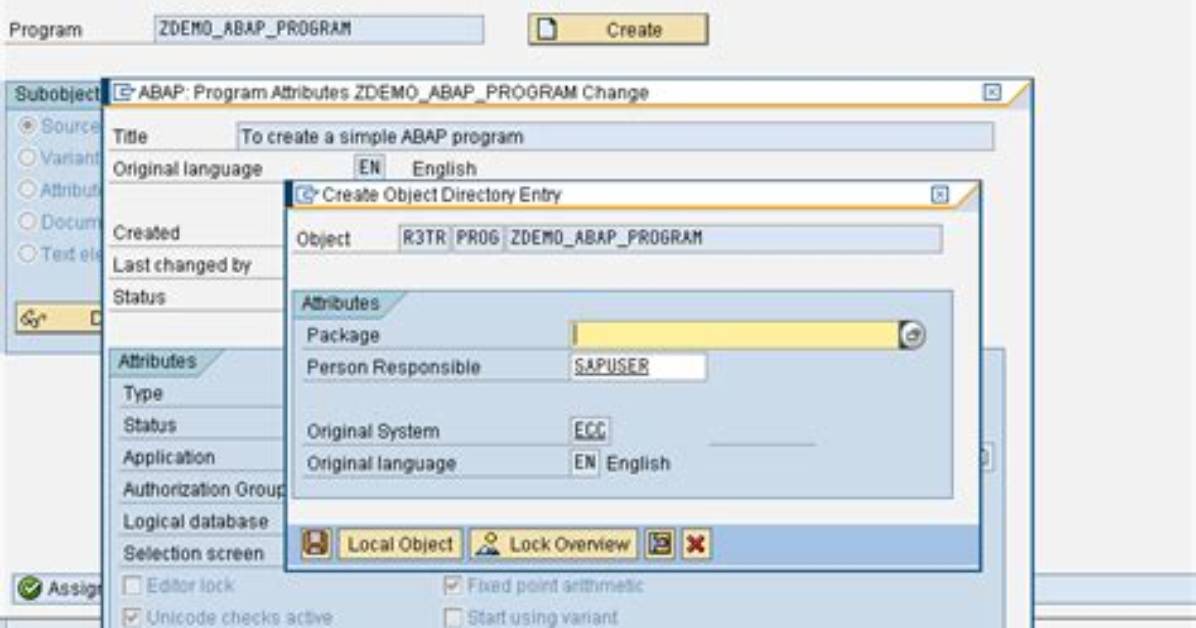Viewport: 1196px width, 628px height.
Task: Toggle Fixed point arithmetic checkbox
Action: click(x=452, y=585)
